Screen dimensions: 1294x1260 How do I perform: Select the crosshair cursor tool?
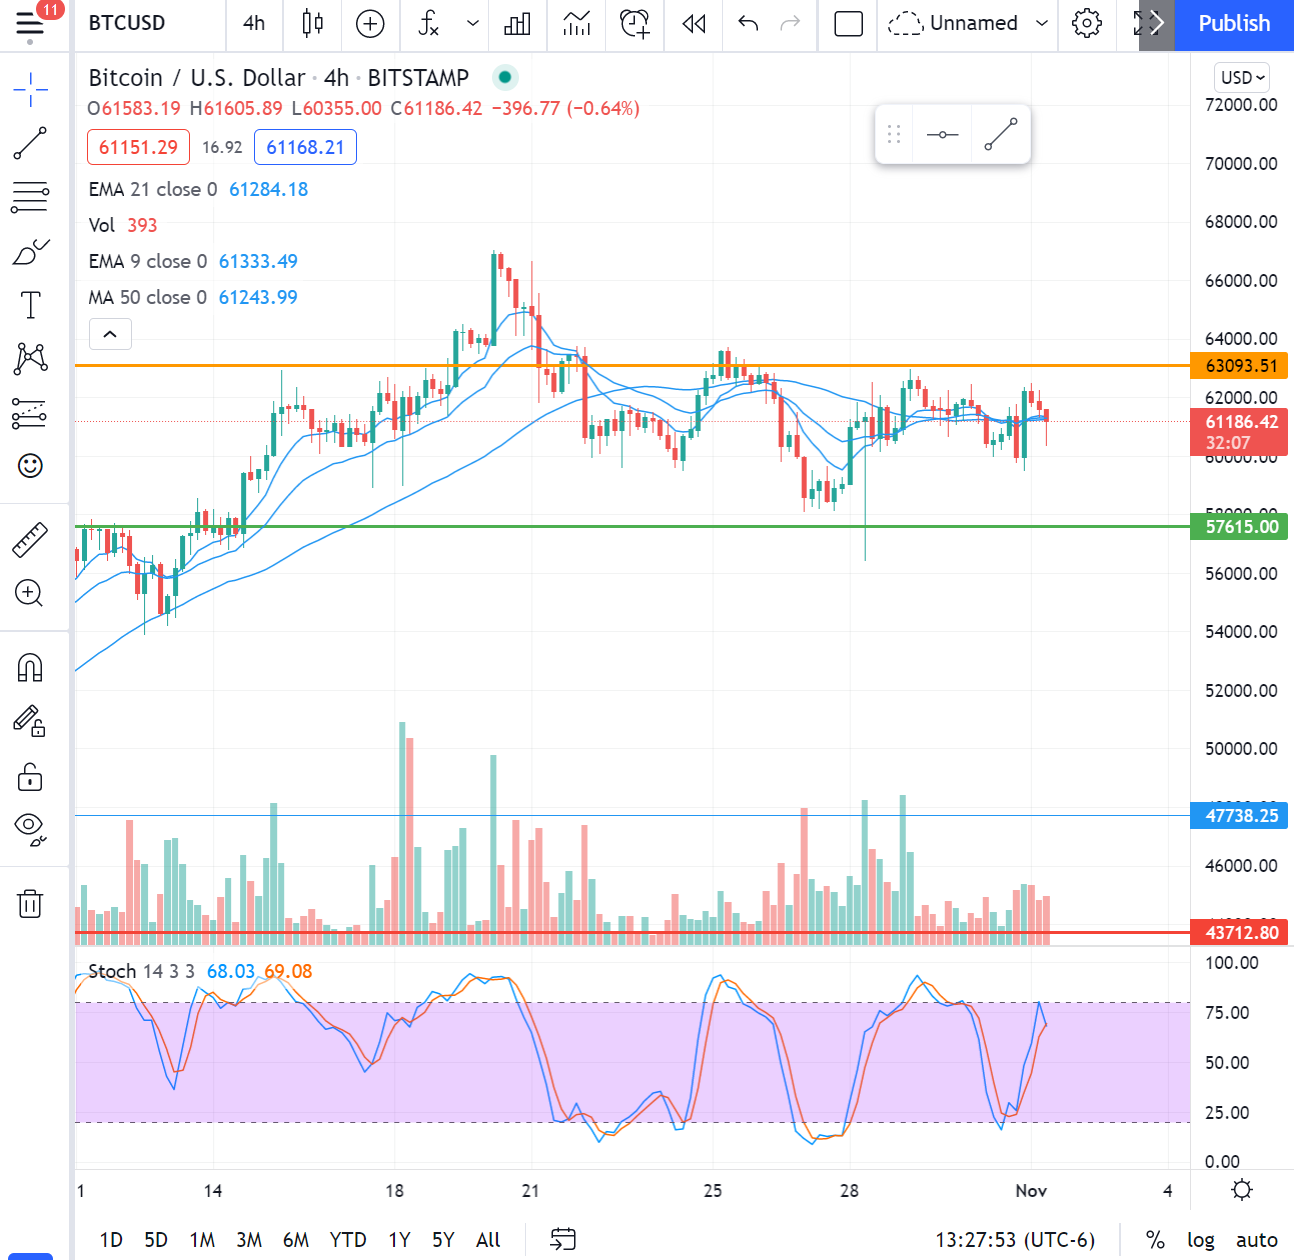click(x=31, y=90)
